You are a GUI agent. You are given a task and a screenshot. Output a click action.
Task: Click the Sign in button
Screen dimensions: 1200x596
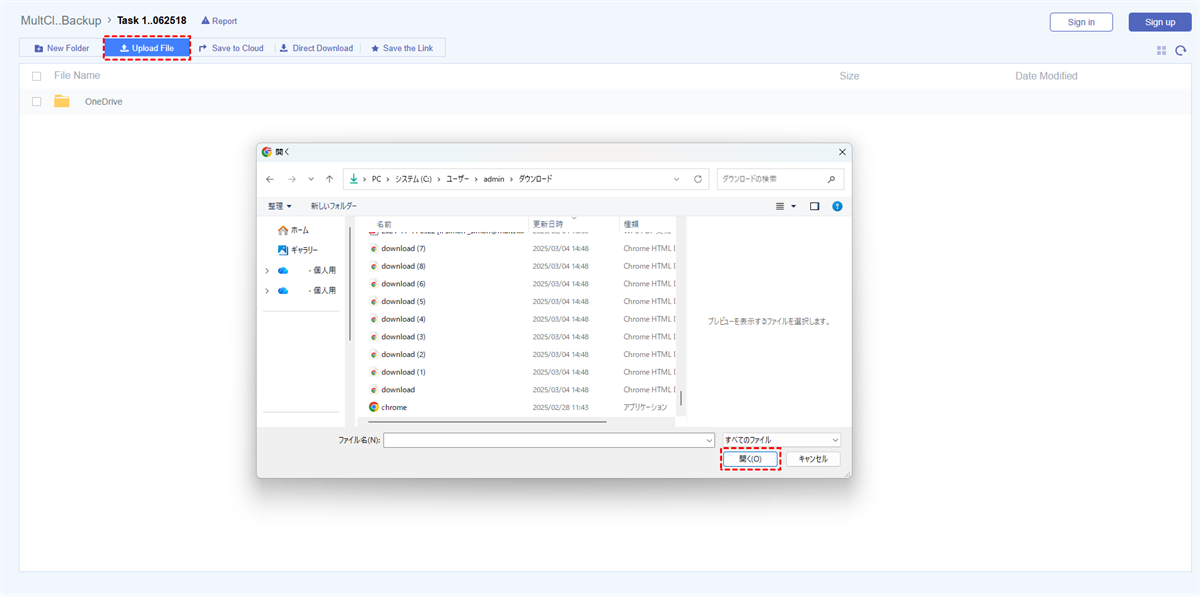pos(1081,22)
